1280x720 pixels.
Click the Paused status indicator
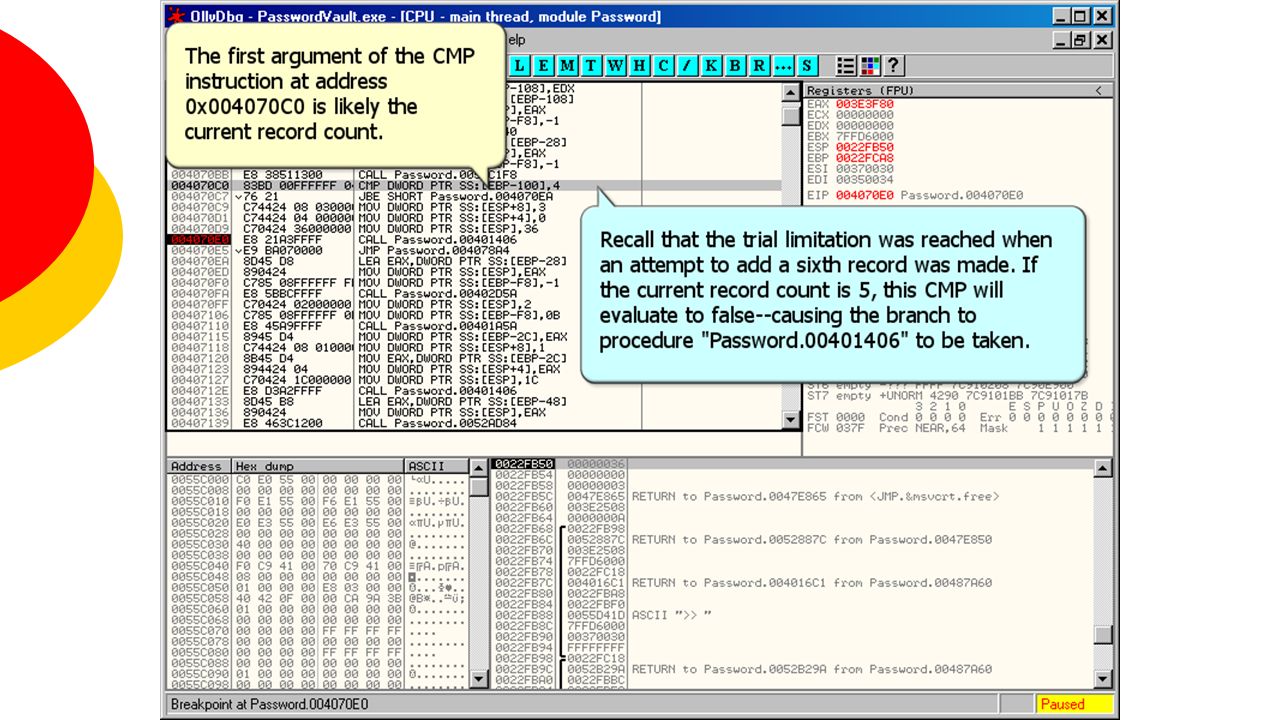1073,704
